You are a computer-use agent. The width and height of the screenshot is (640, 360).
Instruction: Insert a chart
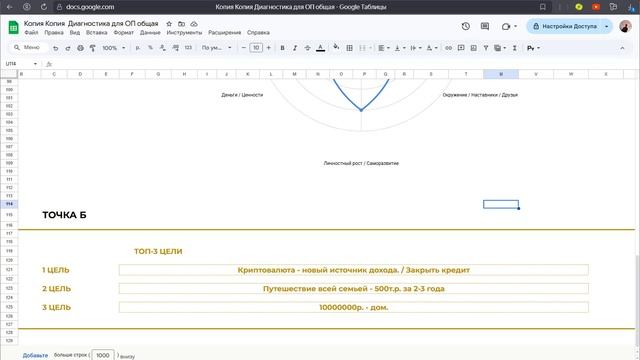pos(473,48)
